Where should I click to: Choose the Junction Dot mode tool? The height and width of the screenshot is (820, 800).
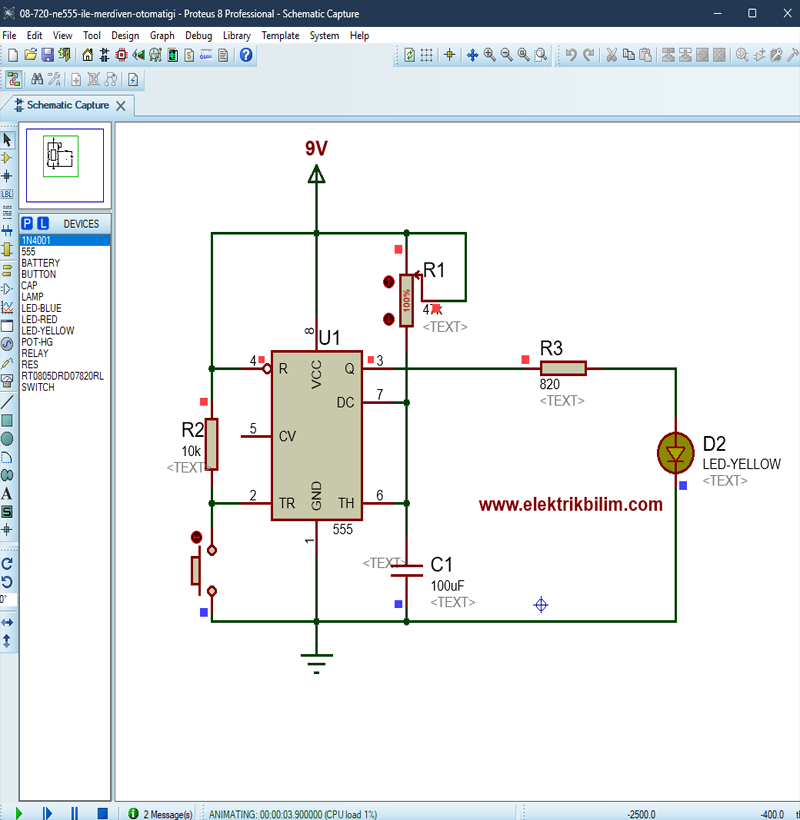[x=7, y=175]
